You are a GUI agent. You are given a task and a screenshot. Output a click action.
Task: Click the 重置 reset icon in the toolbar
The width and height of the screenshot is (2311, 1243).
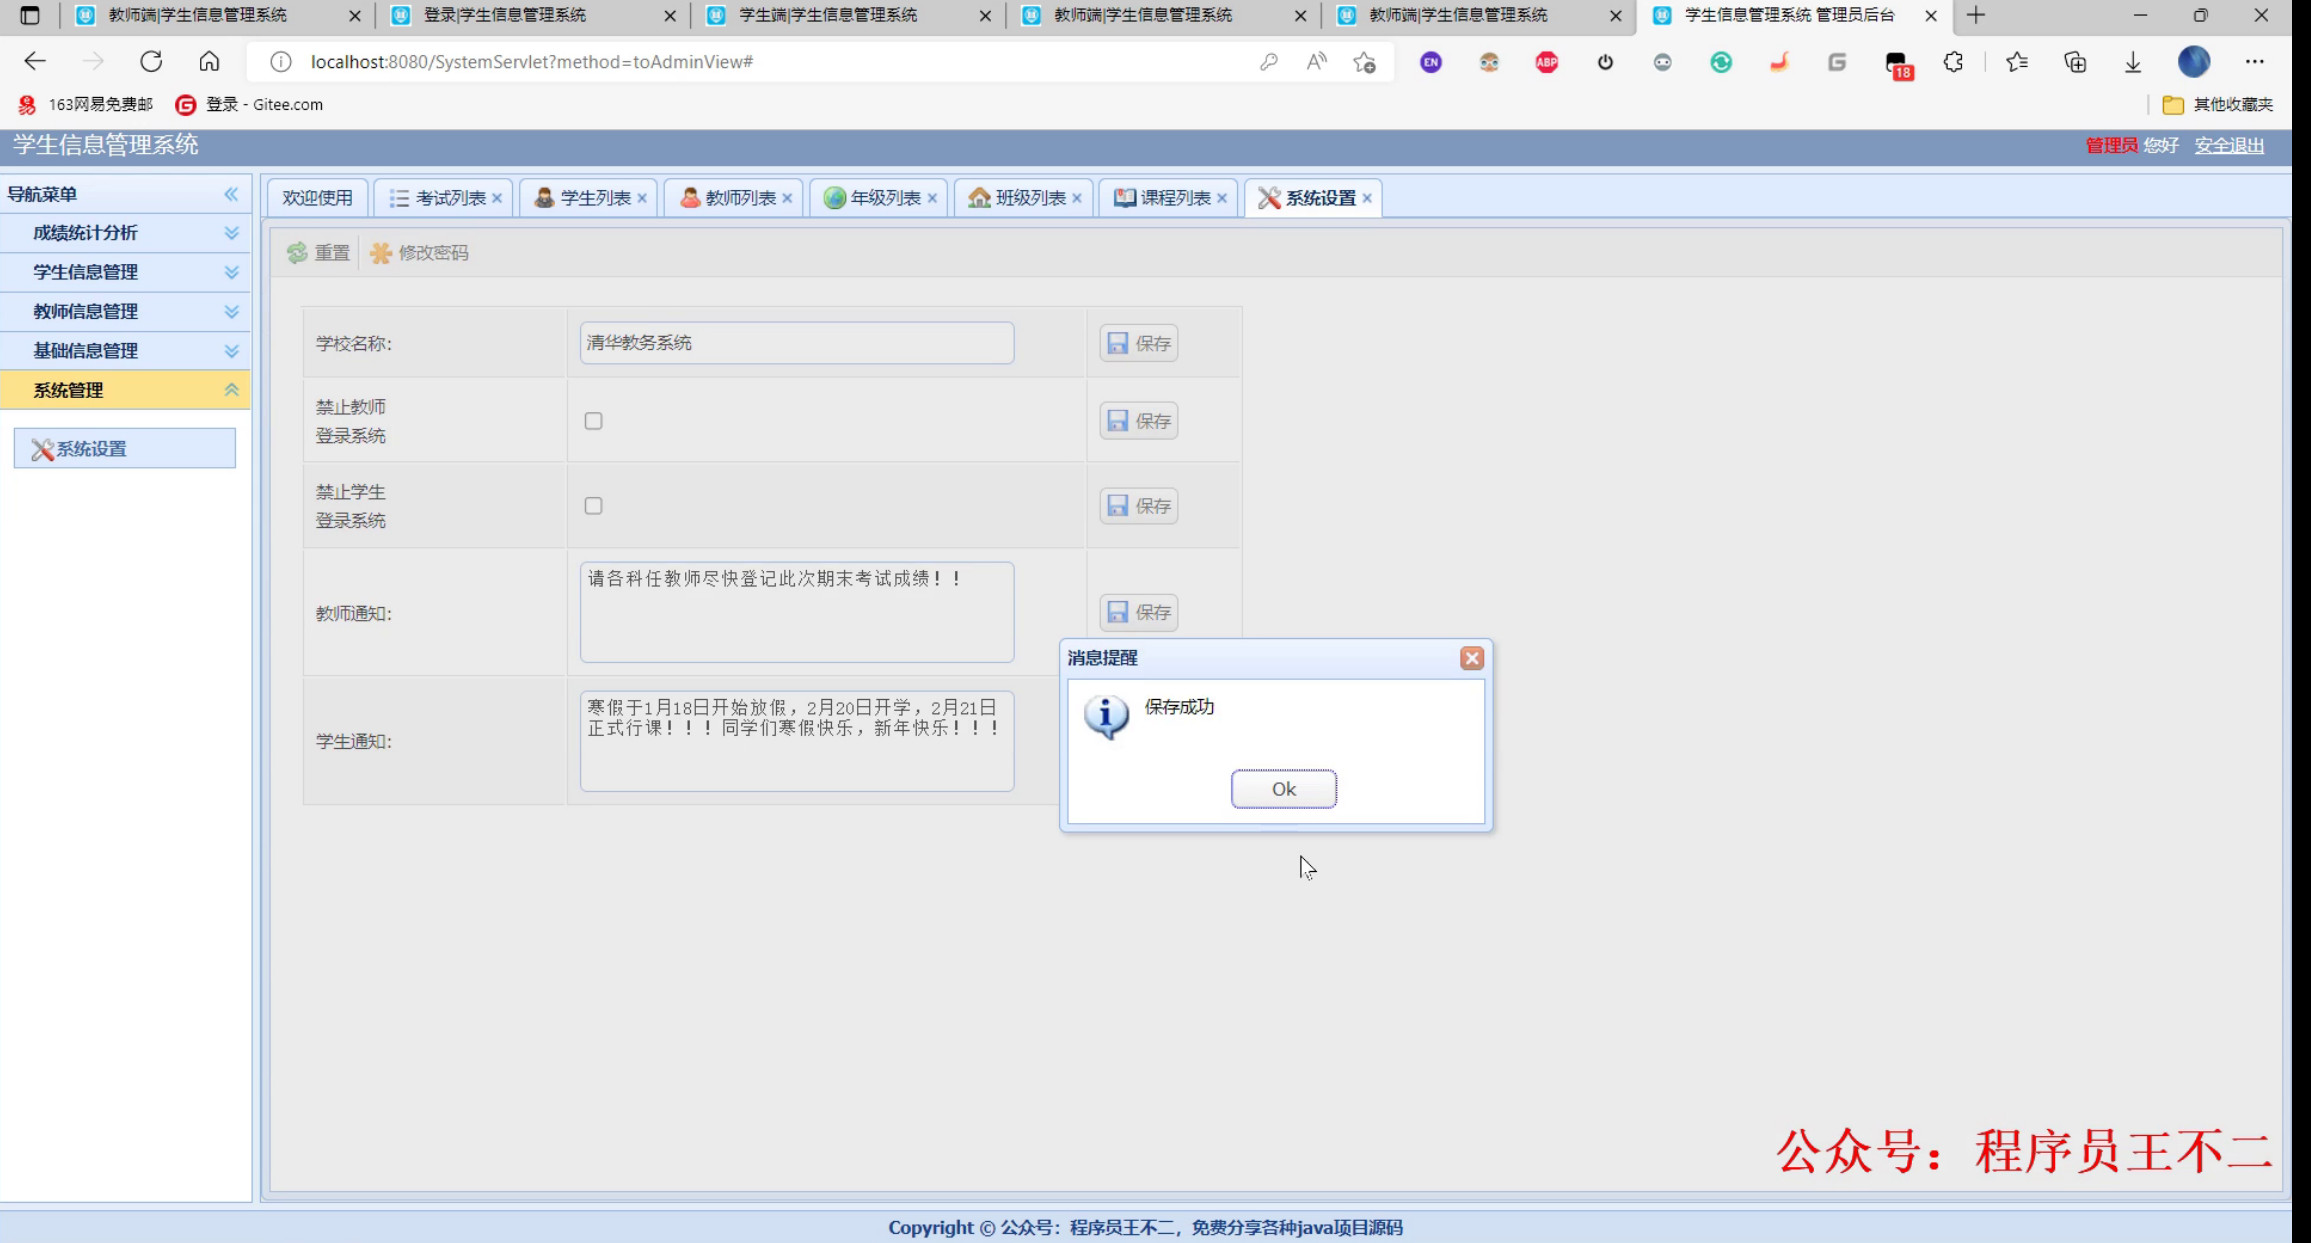pyautogui.click(x=297, y=253)
